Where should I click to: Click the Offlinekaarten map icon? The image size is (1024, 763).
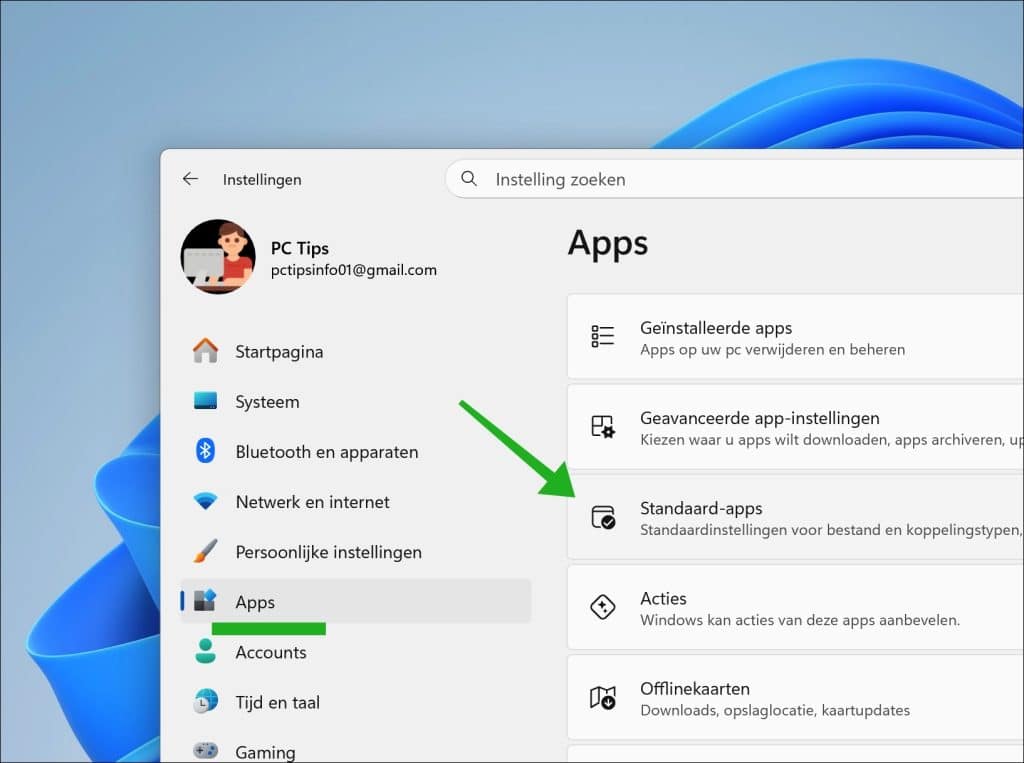click(602, 697)
